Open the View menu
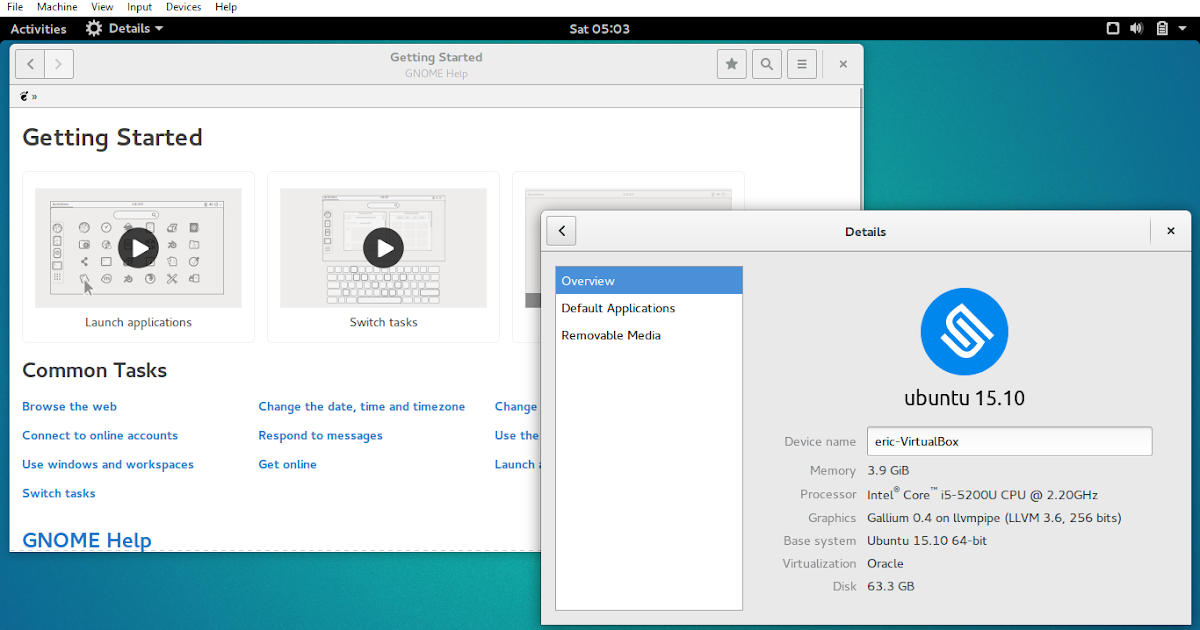The image size is (1200, 630). 102,7
